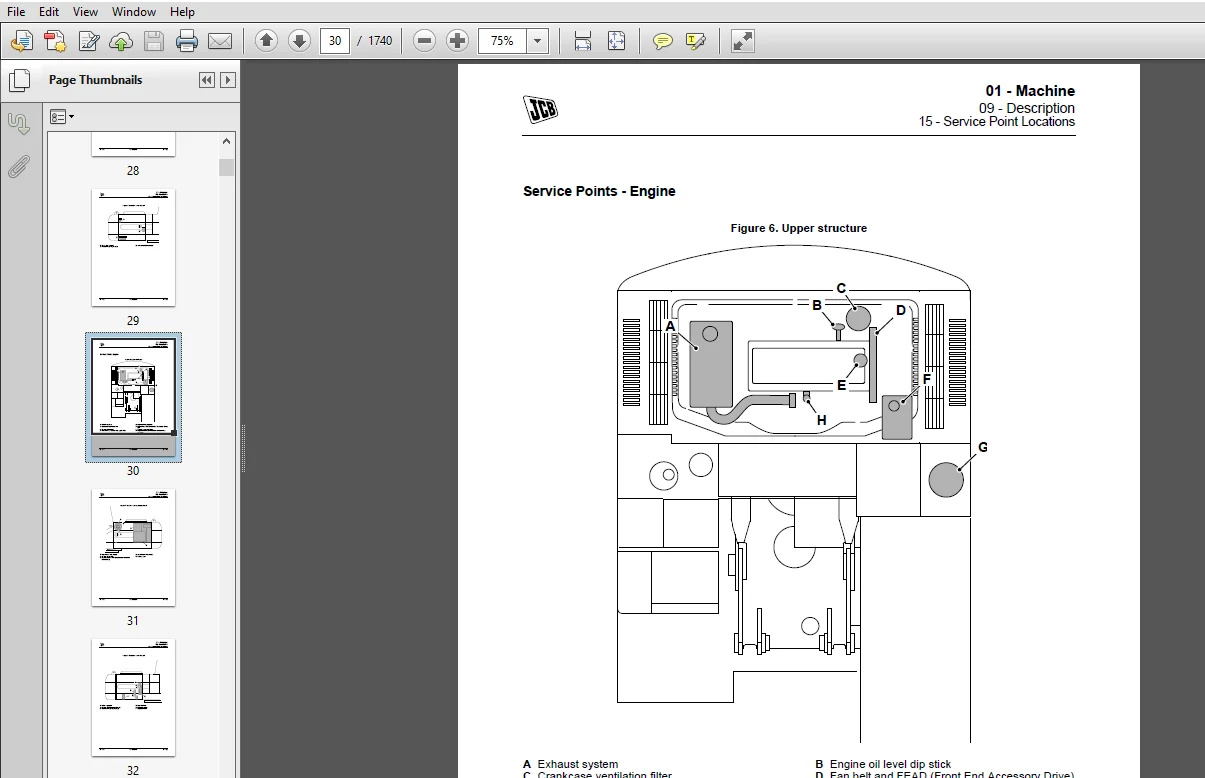The width and height of the screenshot is (1205, 778).
Task: Click the Read Mode expand icon
Action: (x=742, y=41)
